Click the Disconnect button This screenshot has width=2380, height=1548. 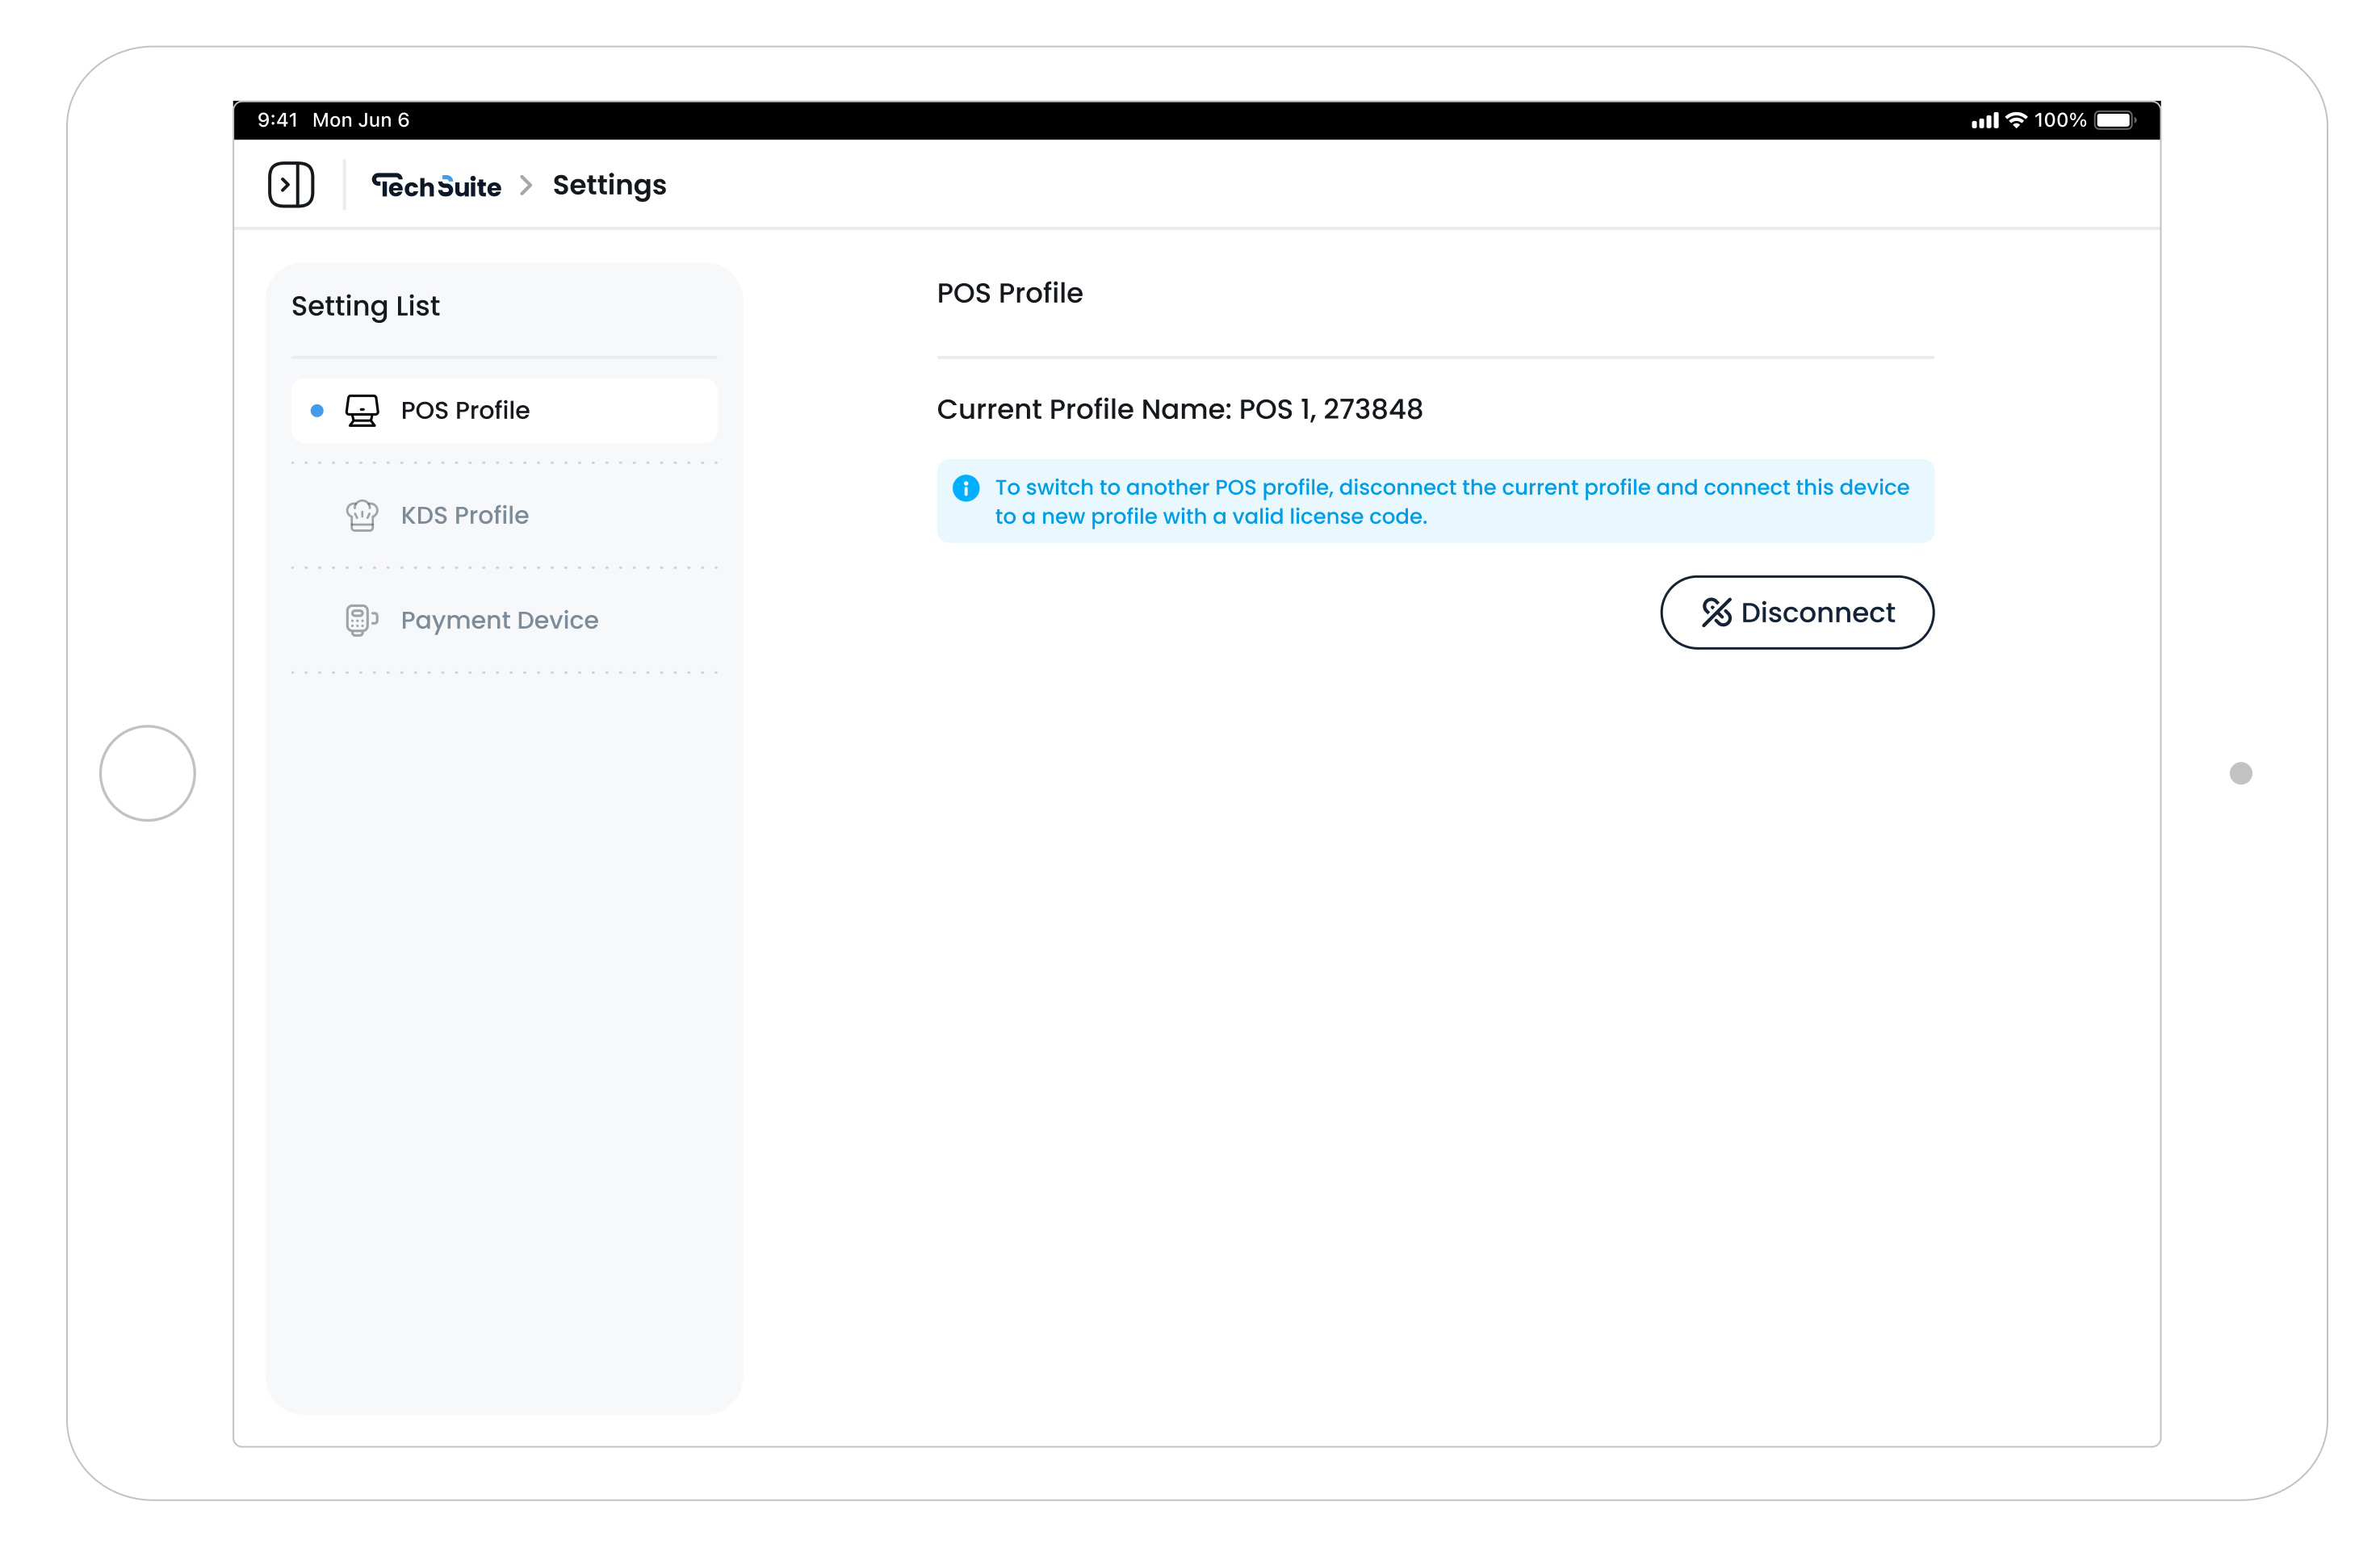(1796, 612)
